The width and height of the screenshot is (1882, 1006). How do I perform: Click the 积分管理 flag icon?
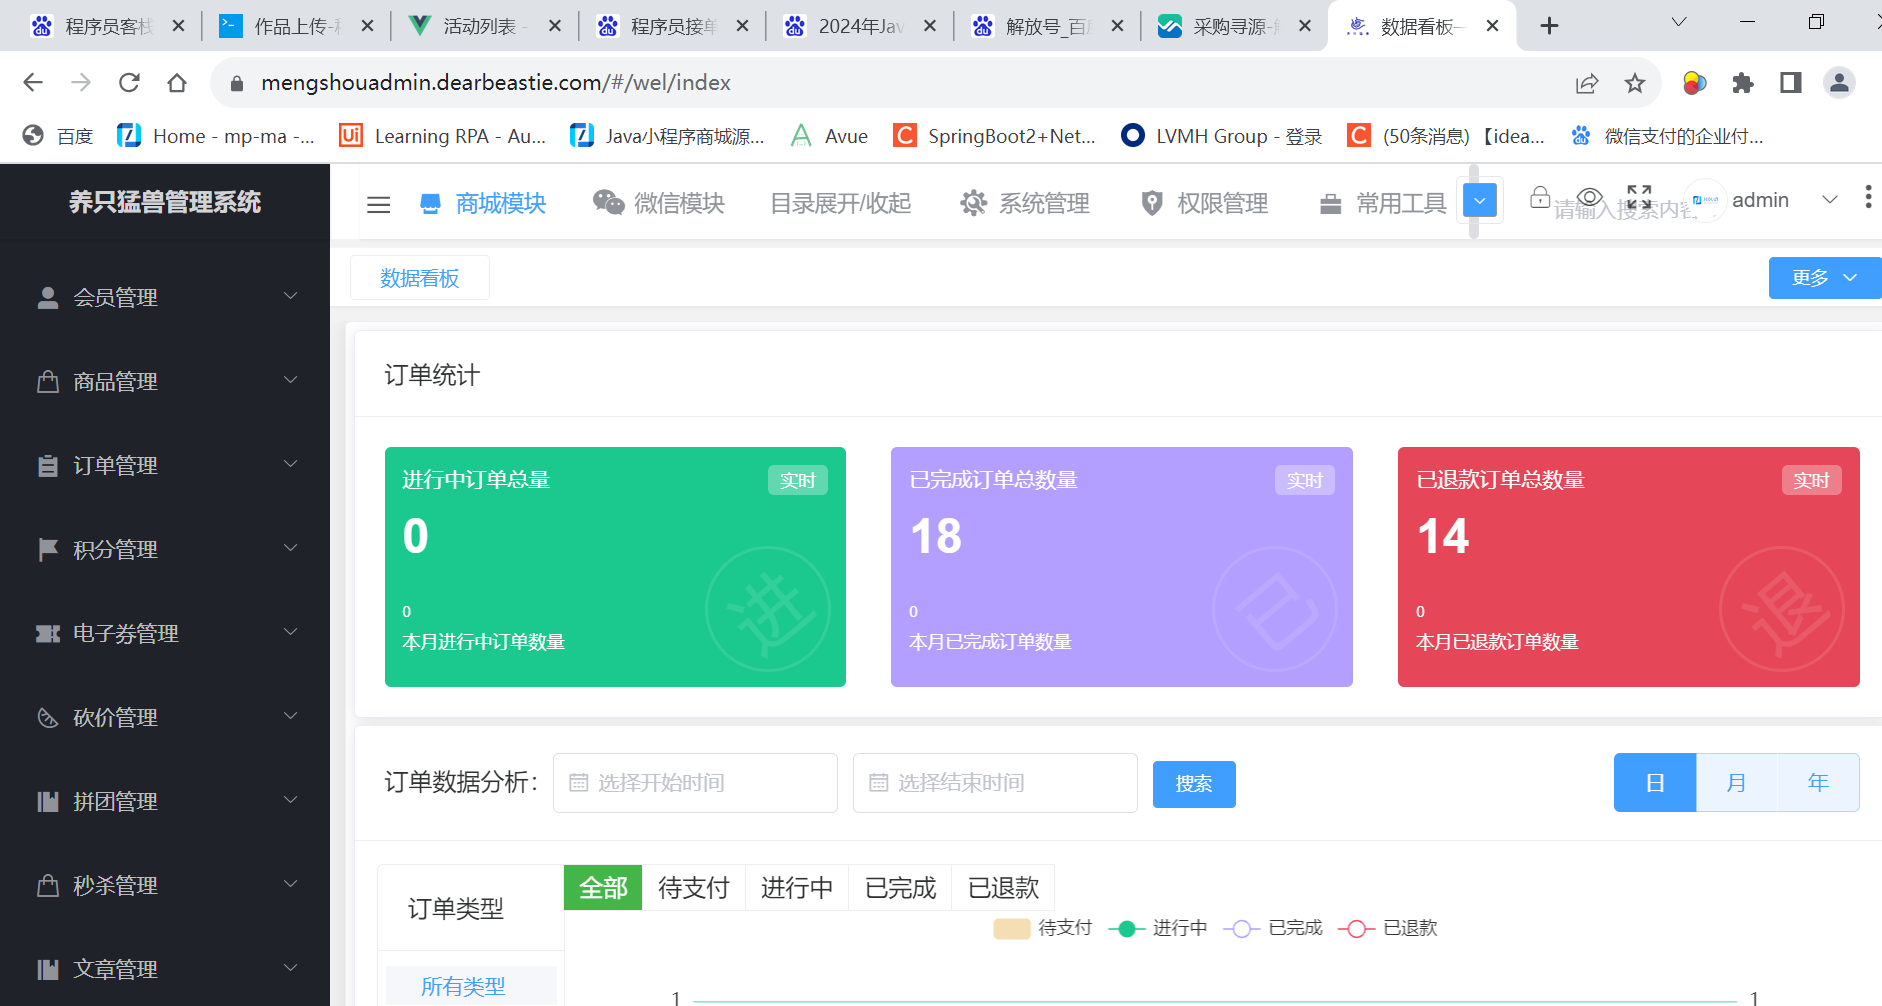(48, 549)
